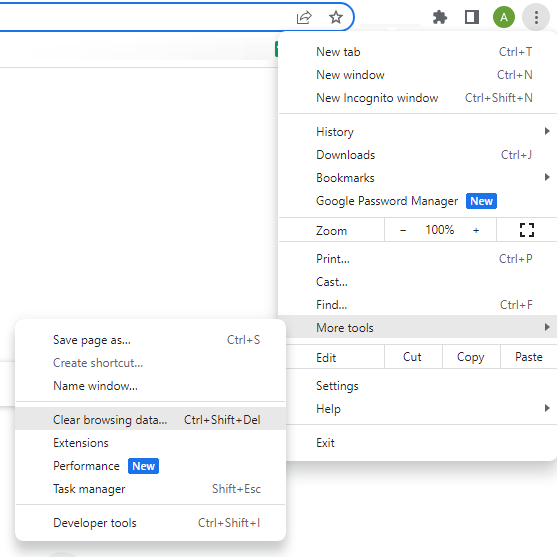Click the 100% zoom level value
The width and height of the screenshot is (557, 557).
(x=440, y=230)
